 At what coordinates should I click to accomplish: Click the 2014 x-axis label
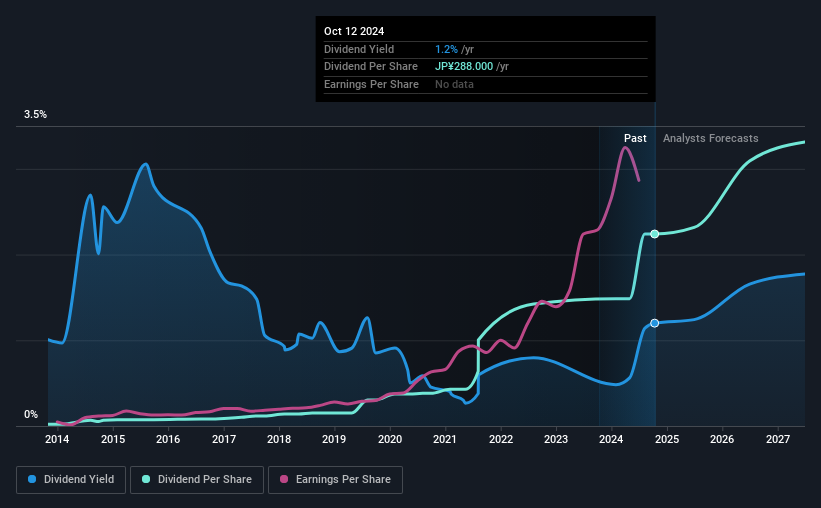(x=57, y=439)
